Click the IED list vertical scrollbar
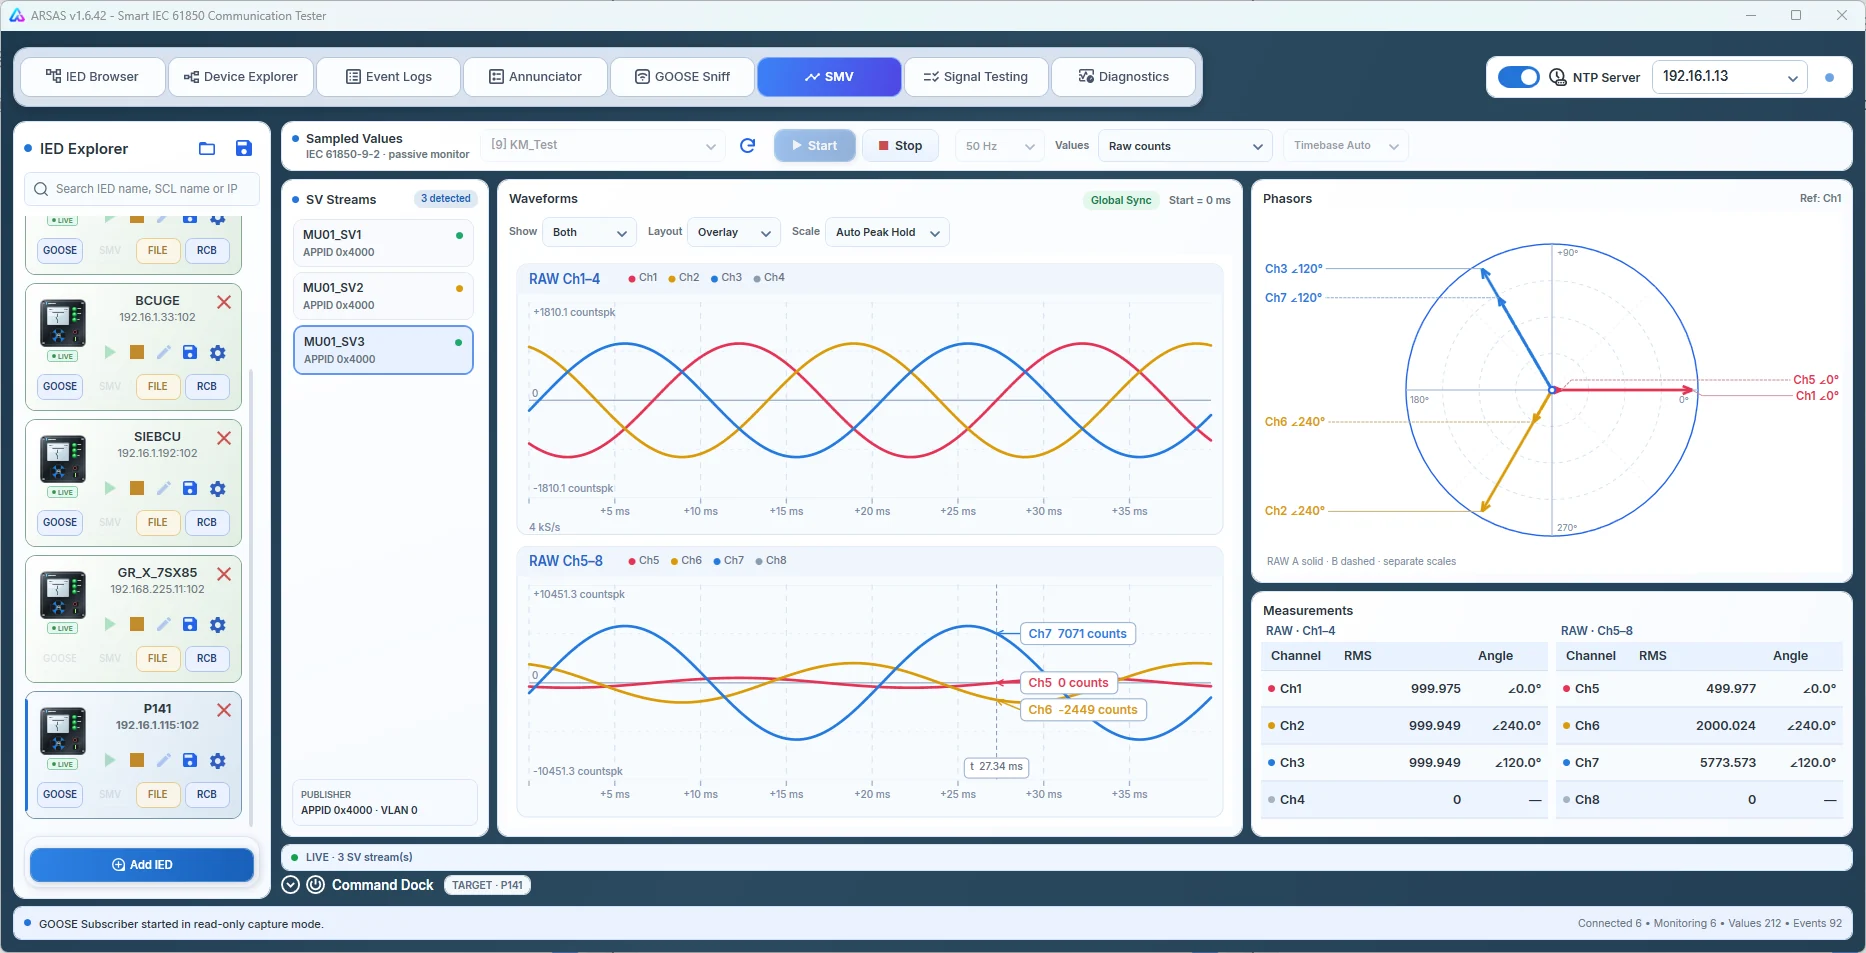1866x953 pixels. pyautogui.click(x=251, y=598)
